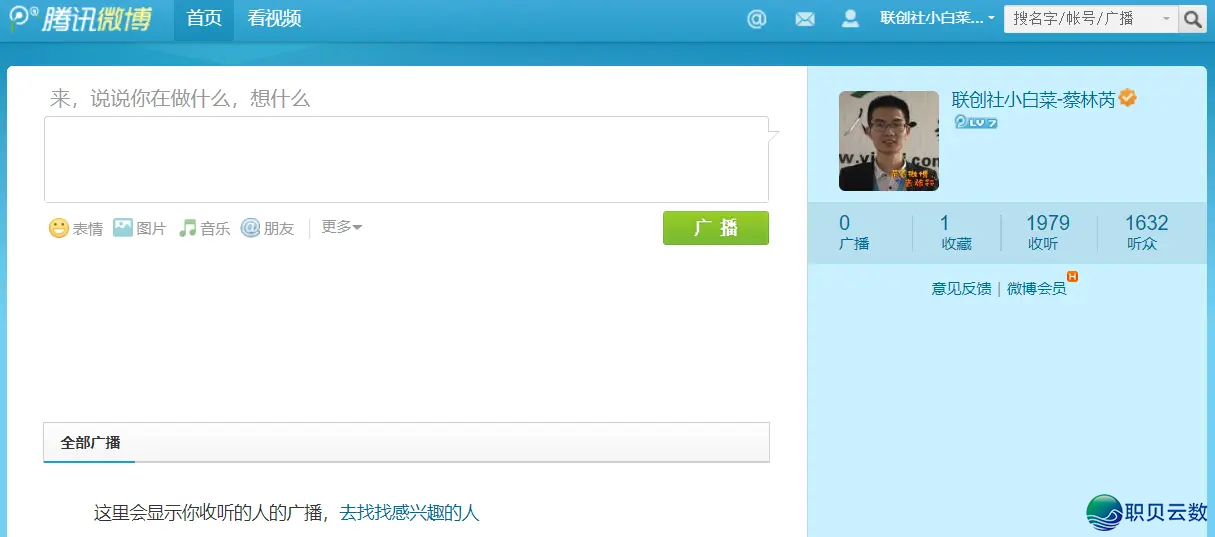View the 1979 收听 following count
This screenshot has height=537, width=1215.
1047,233
